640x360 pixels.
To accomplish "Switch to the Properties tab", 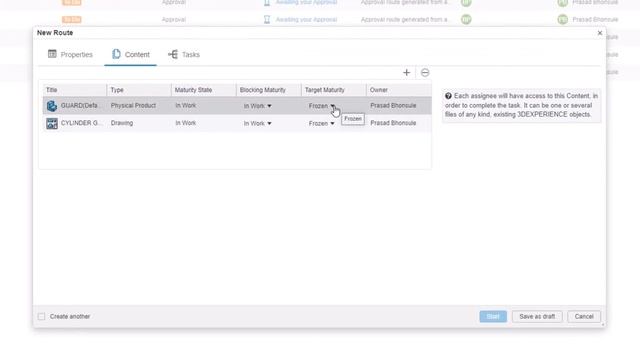I will [70, 54].
